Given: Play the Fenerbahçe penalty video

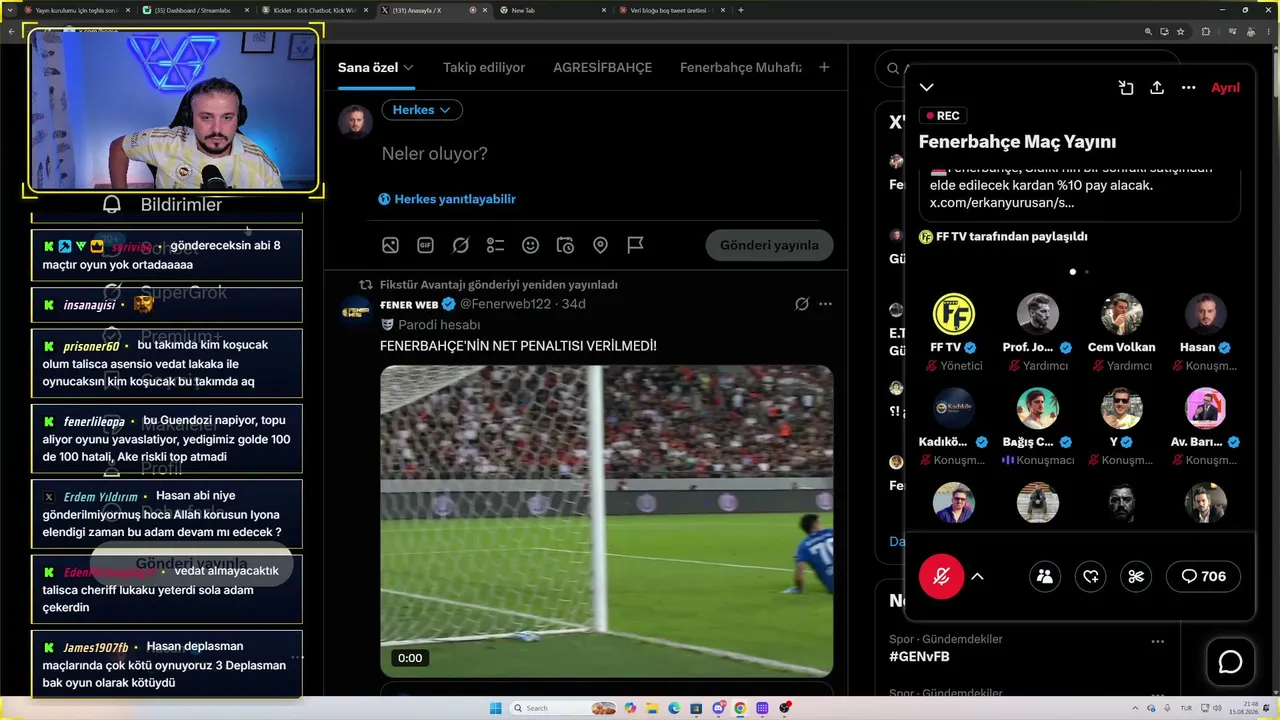Looking at the screenshot, I should click(x=606, y=521).
